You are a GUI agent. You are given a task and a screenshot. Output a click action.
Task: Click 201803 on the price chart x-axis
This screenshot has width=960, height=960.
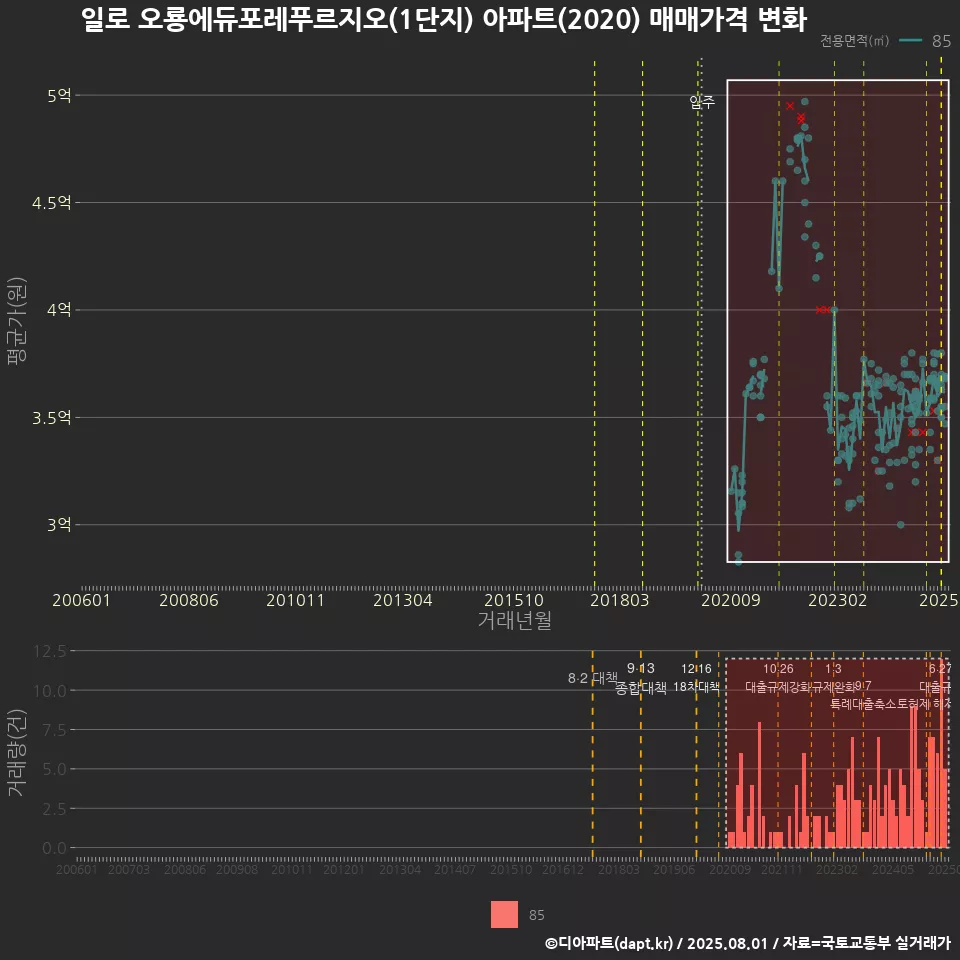(620, 600)
